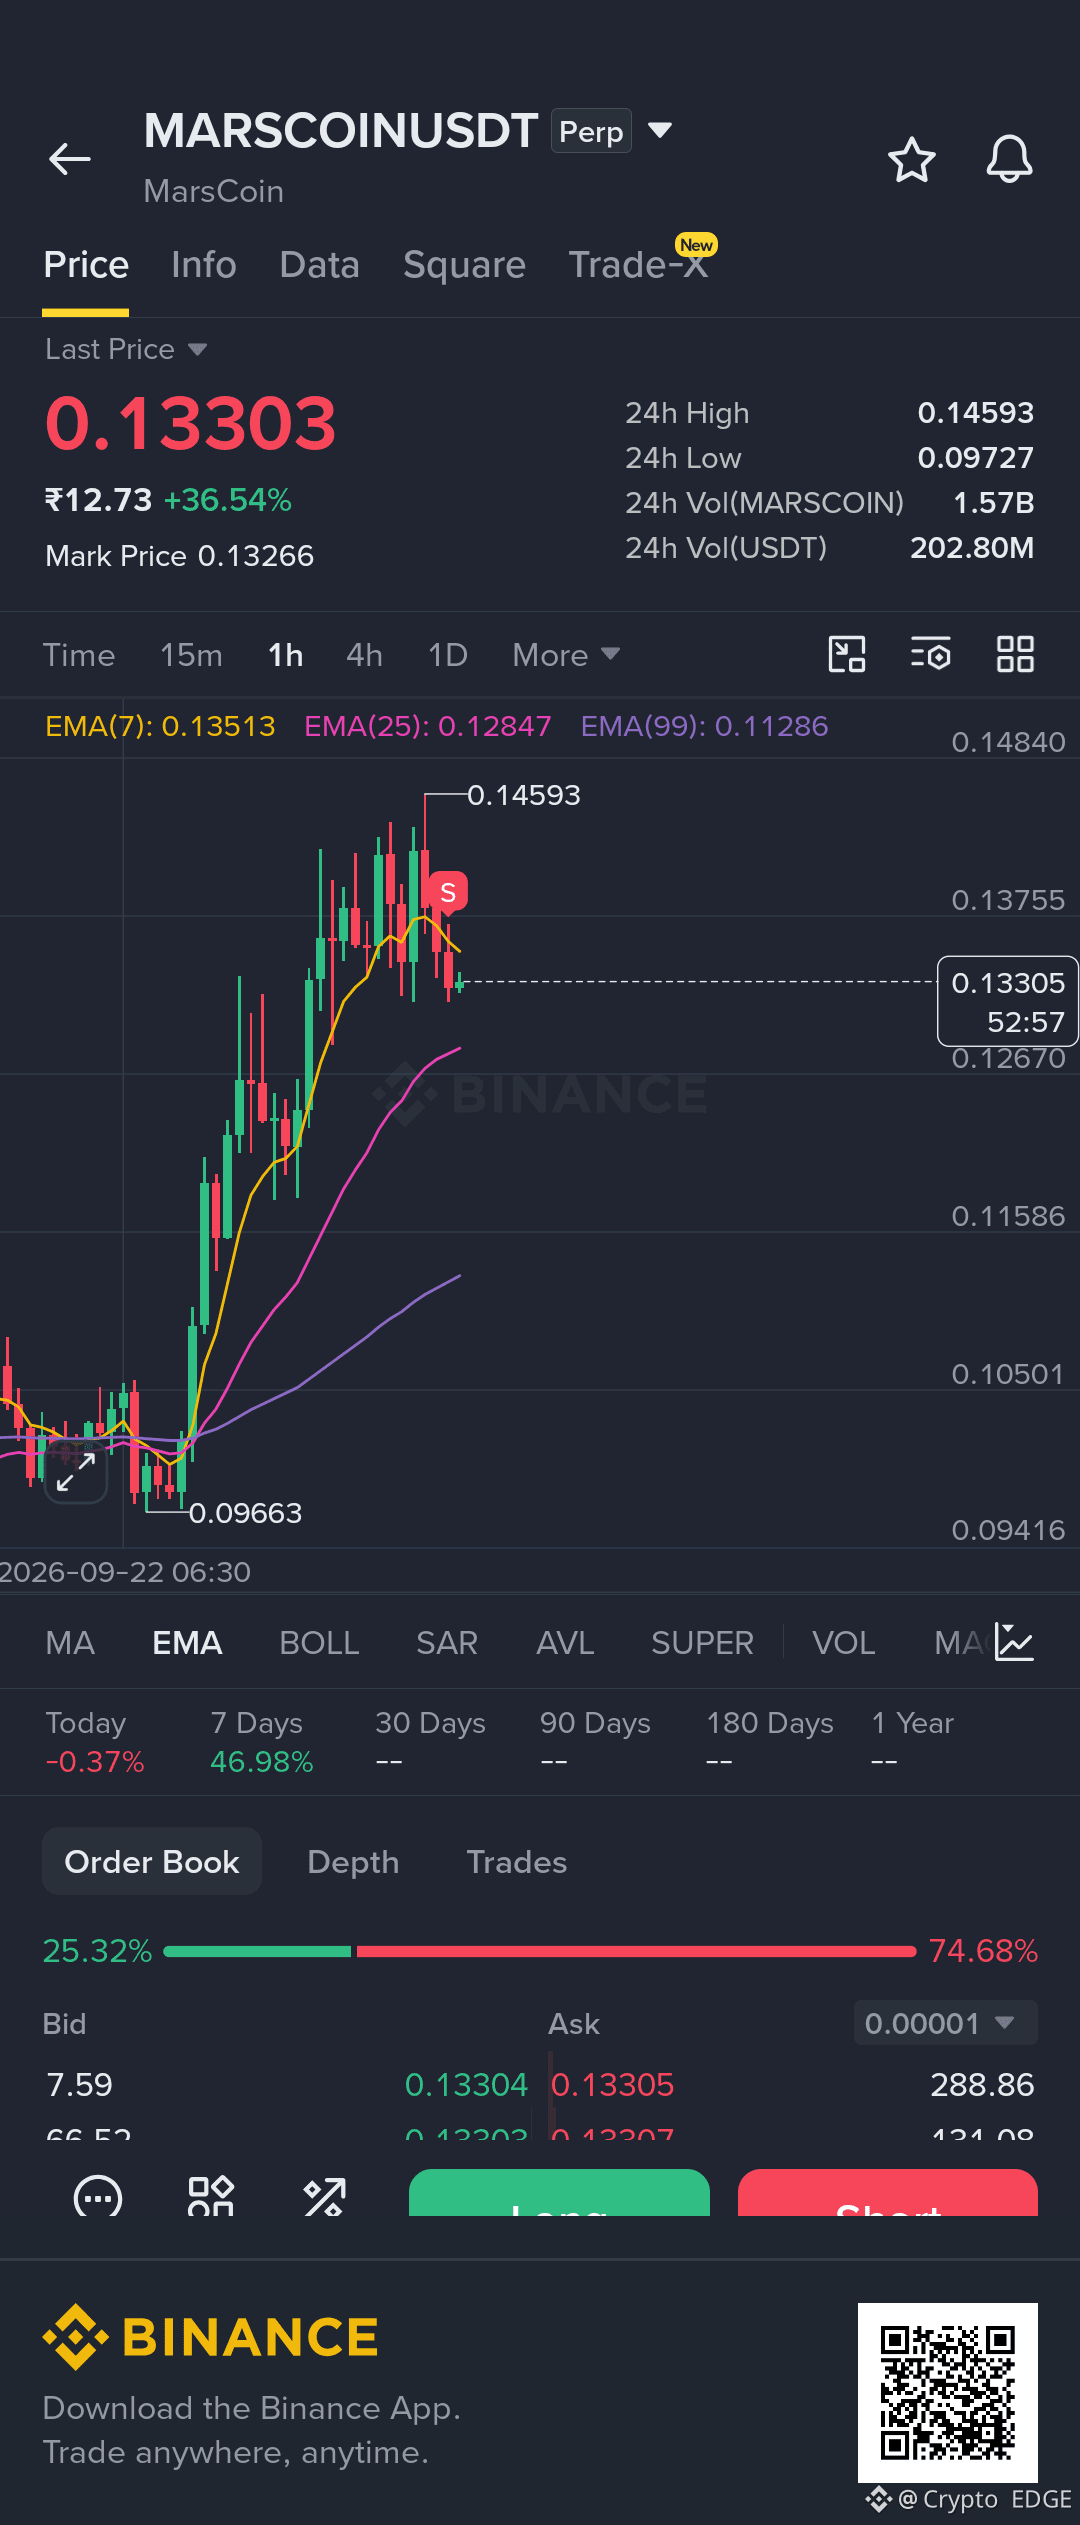Switch to the Info tab

[204, 265]
